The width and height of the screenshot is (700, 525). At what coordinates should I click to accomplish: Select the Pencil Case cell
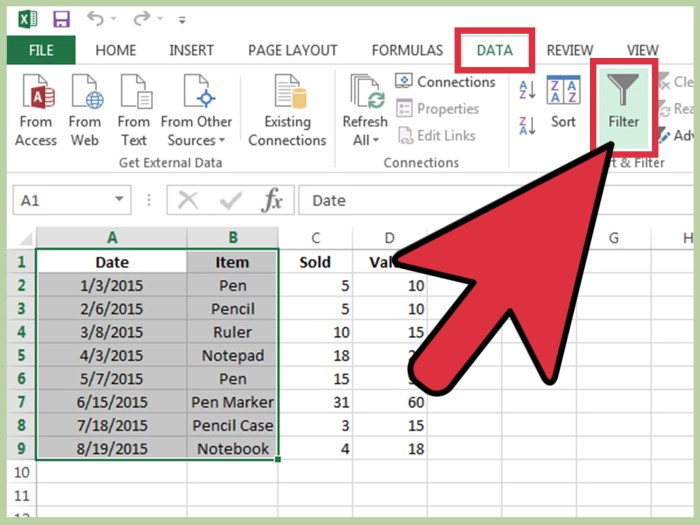233,425
